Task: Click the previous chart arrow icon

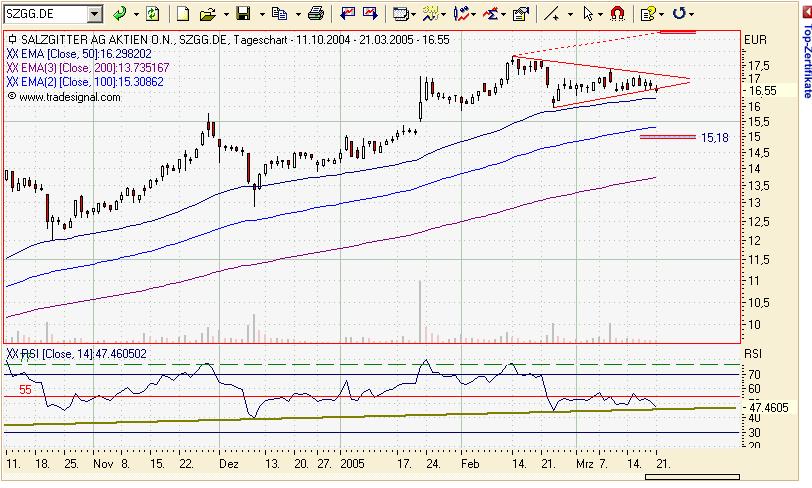Action: point(347,13)
